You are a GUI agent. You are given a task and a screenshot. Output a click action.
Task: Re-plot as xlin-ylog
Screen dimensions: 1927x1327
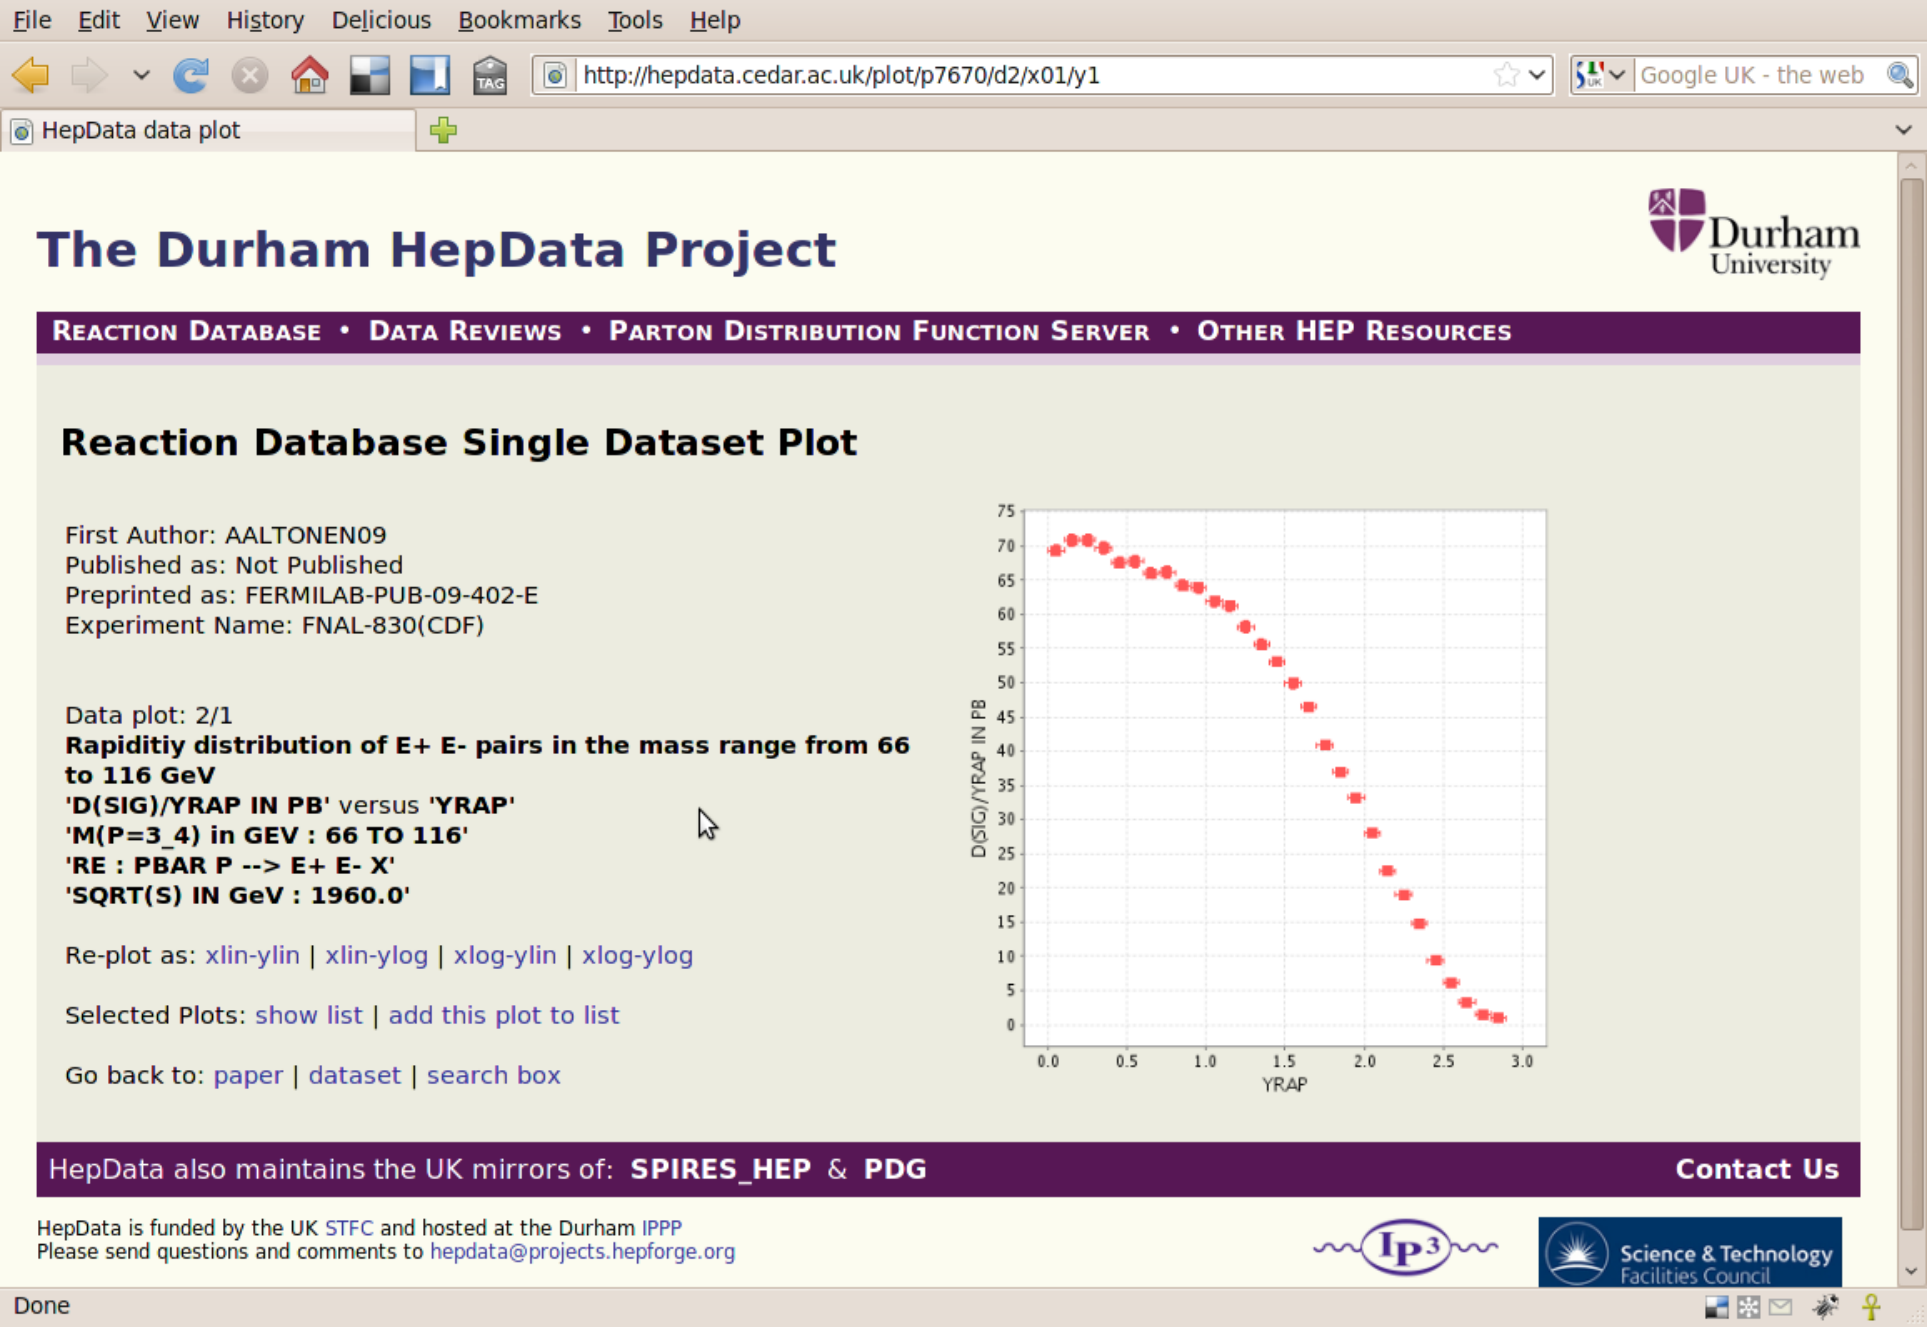(376, 955)
